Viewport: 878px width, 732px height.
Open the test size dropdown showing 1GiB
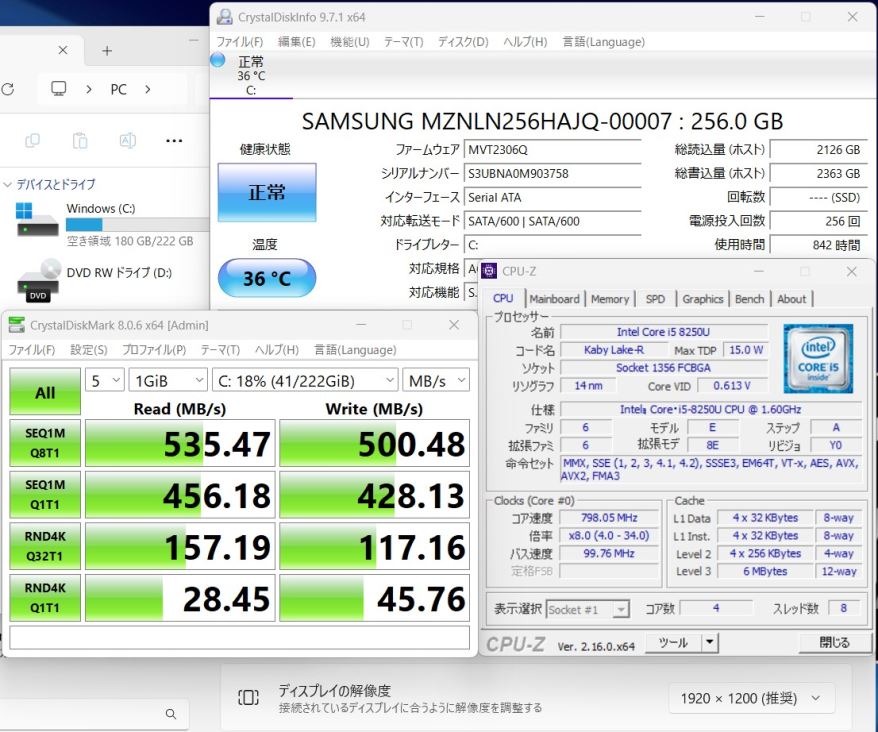coord(168,381)
